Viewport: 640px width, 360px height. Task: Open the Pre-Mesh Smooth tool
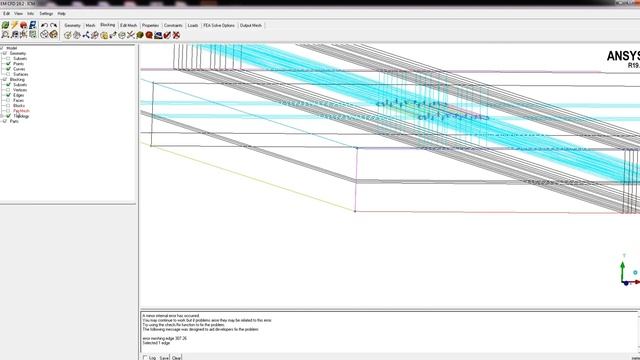coord(158,36)
